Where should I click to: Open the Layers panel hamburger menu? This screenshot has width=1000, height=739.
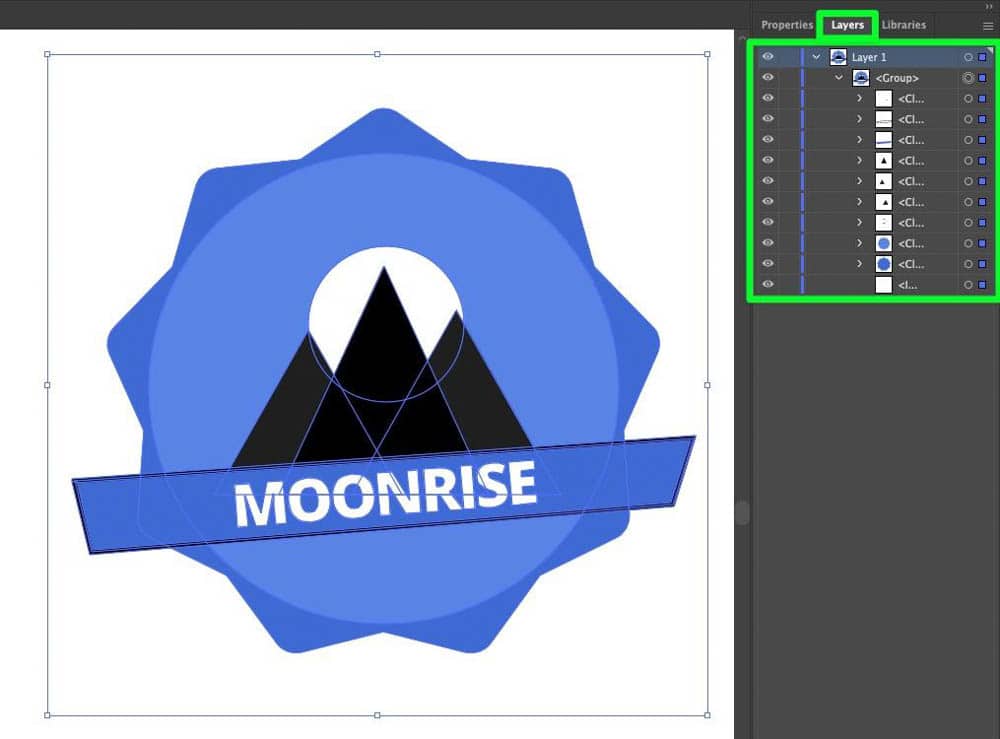click(988, 26)
